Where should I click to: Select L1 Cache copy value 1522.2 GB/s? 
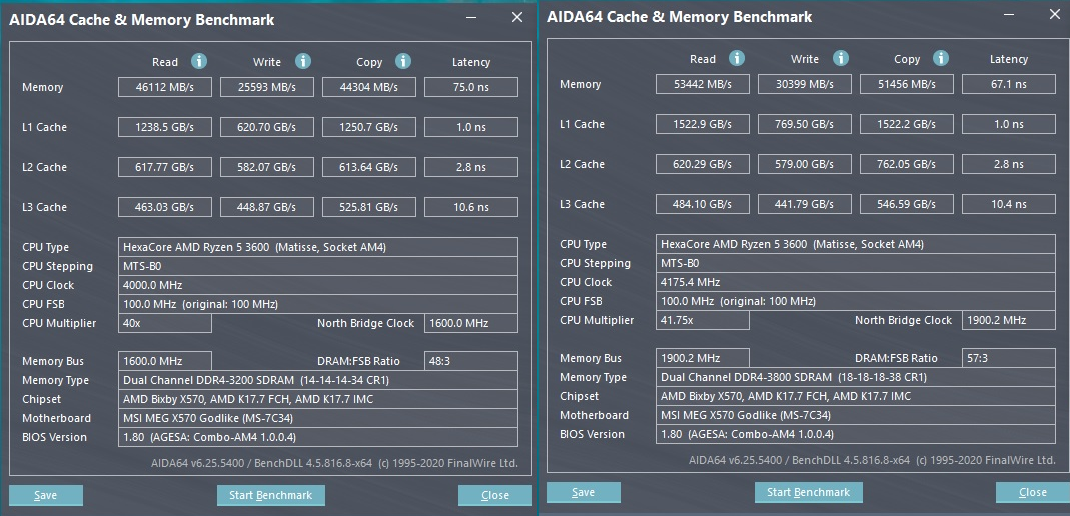point(907,124)
